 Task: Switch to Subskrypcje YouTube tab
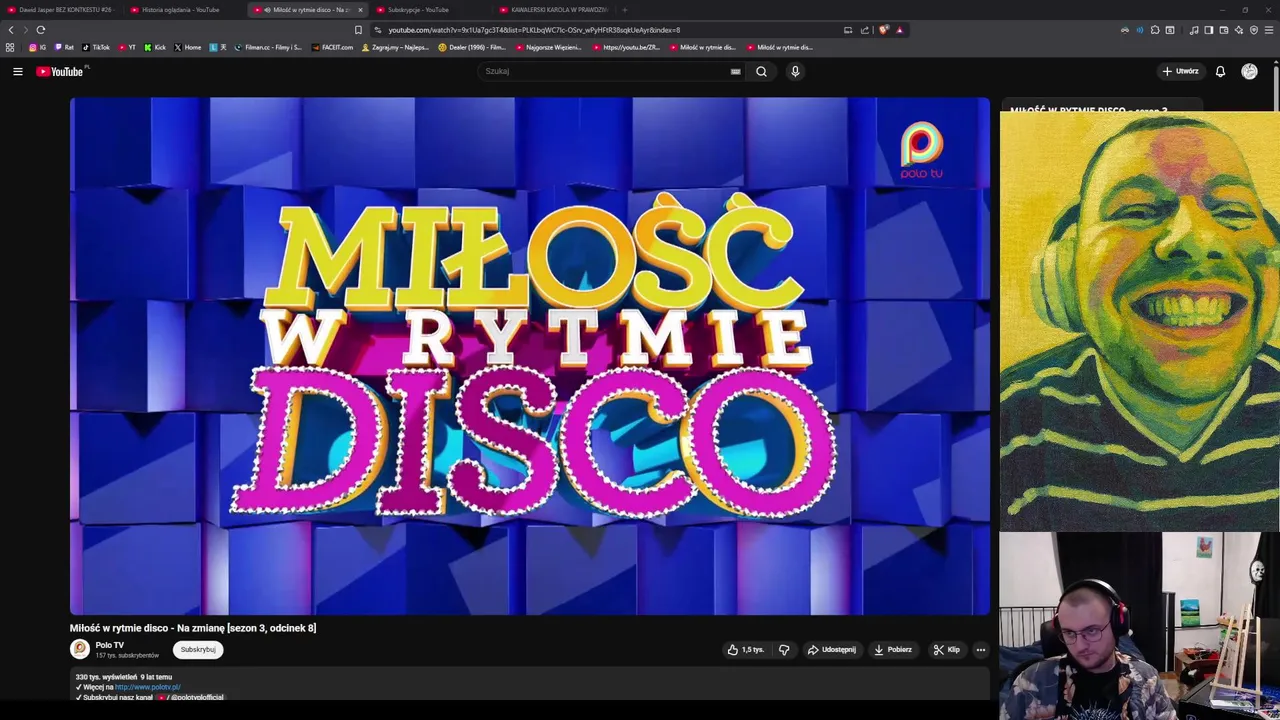[x=432, y=10]
